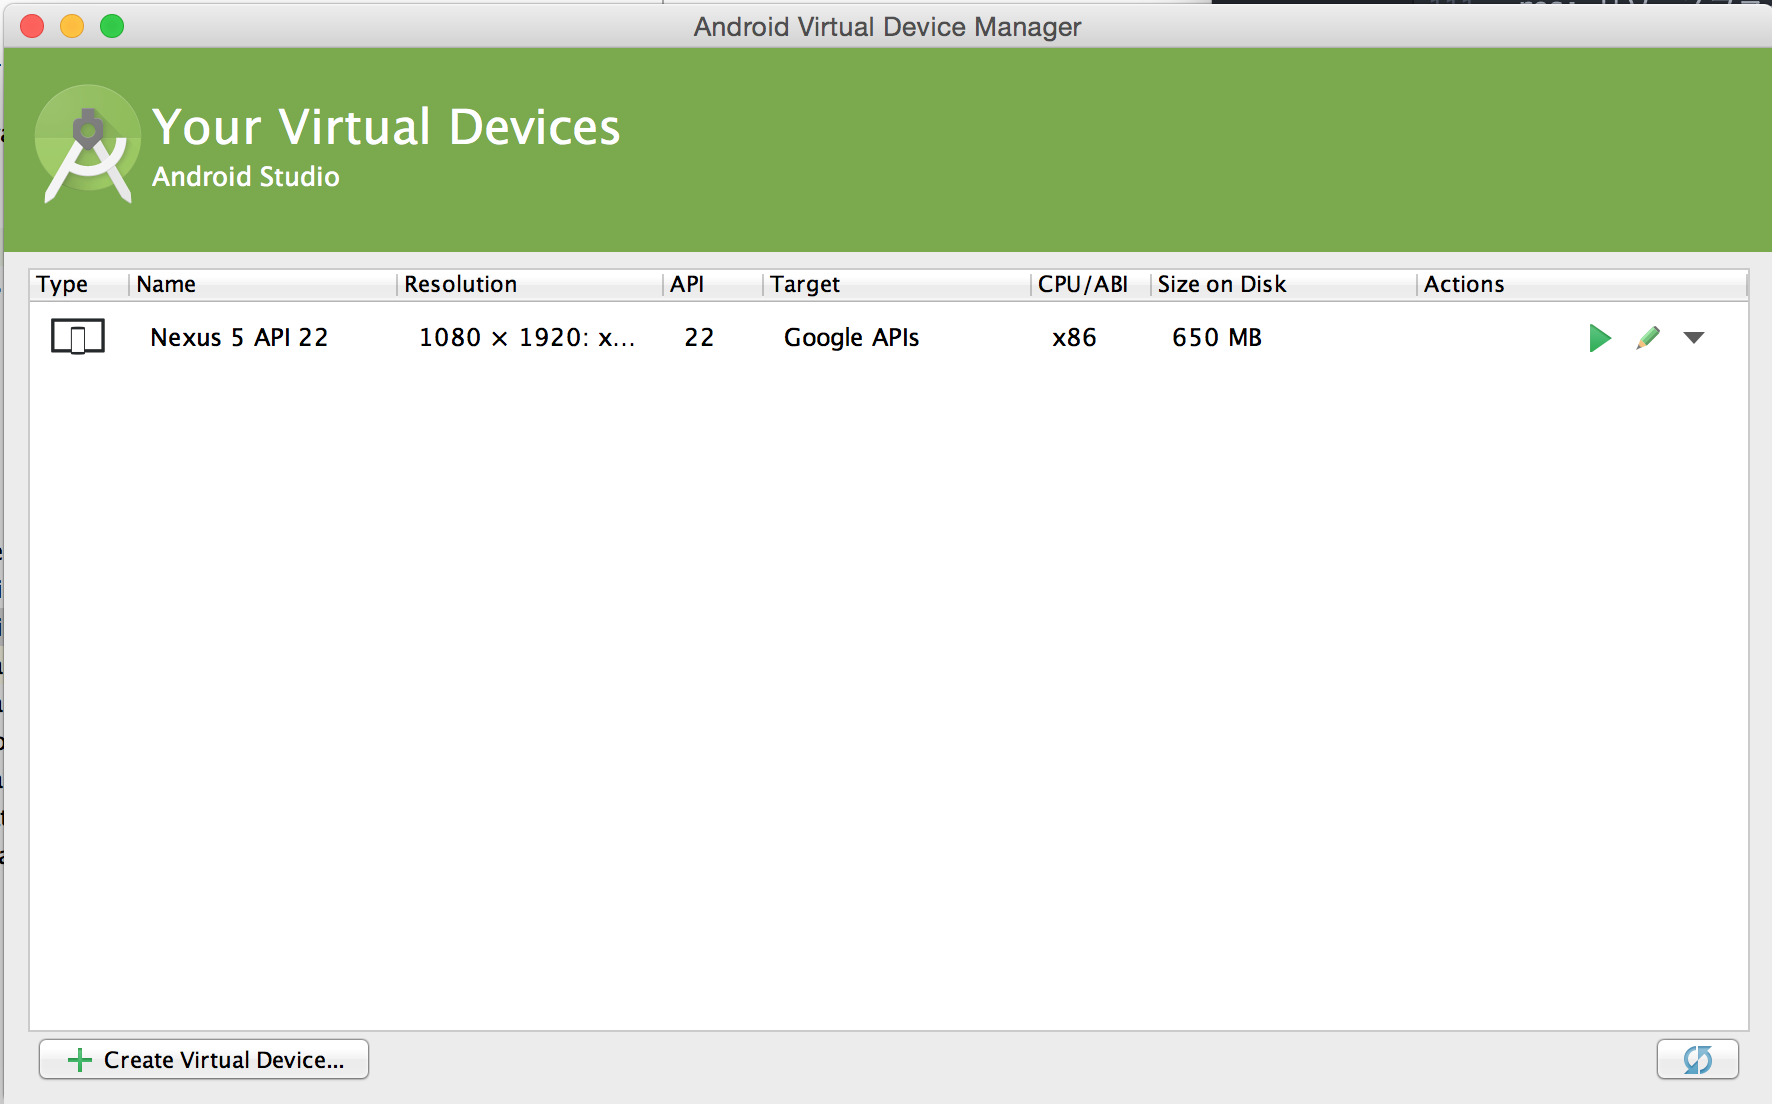The height and width of the screenshot is (1104, 1772).
Task: Click the API column header
Action: [x=712, y=285]
